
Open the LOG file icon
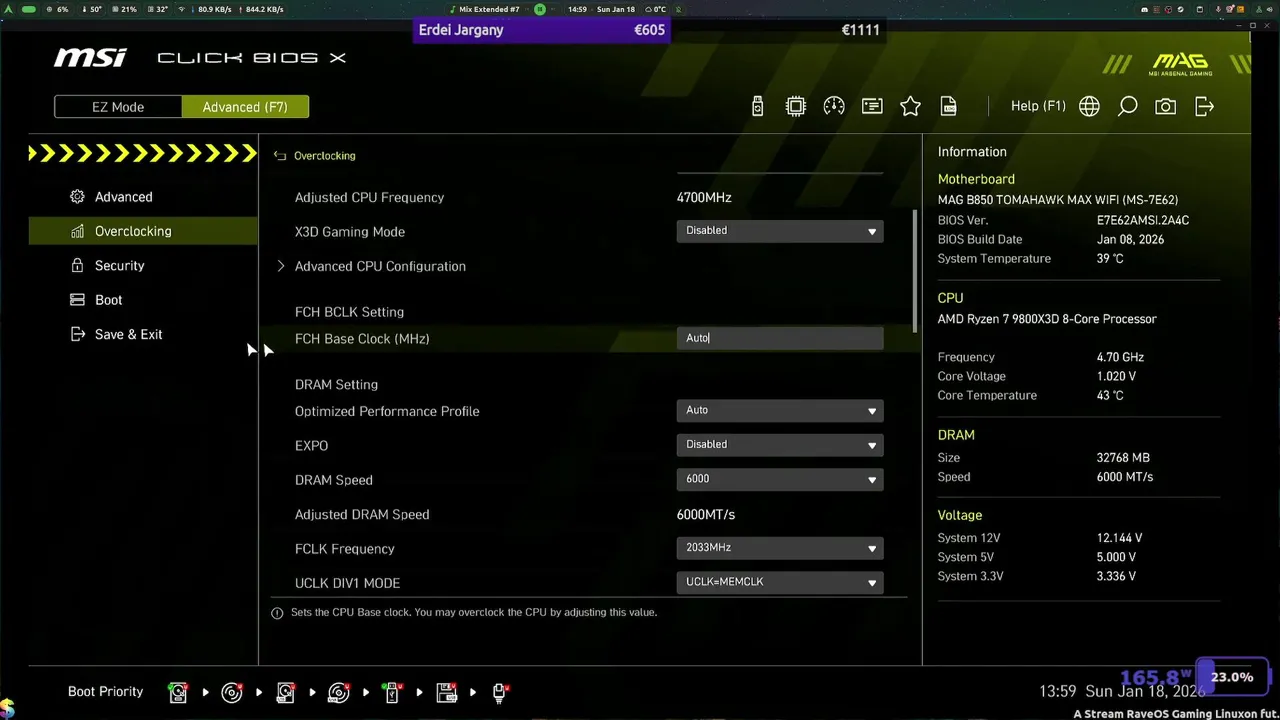point(948,106)
